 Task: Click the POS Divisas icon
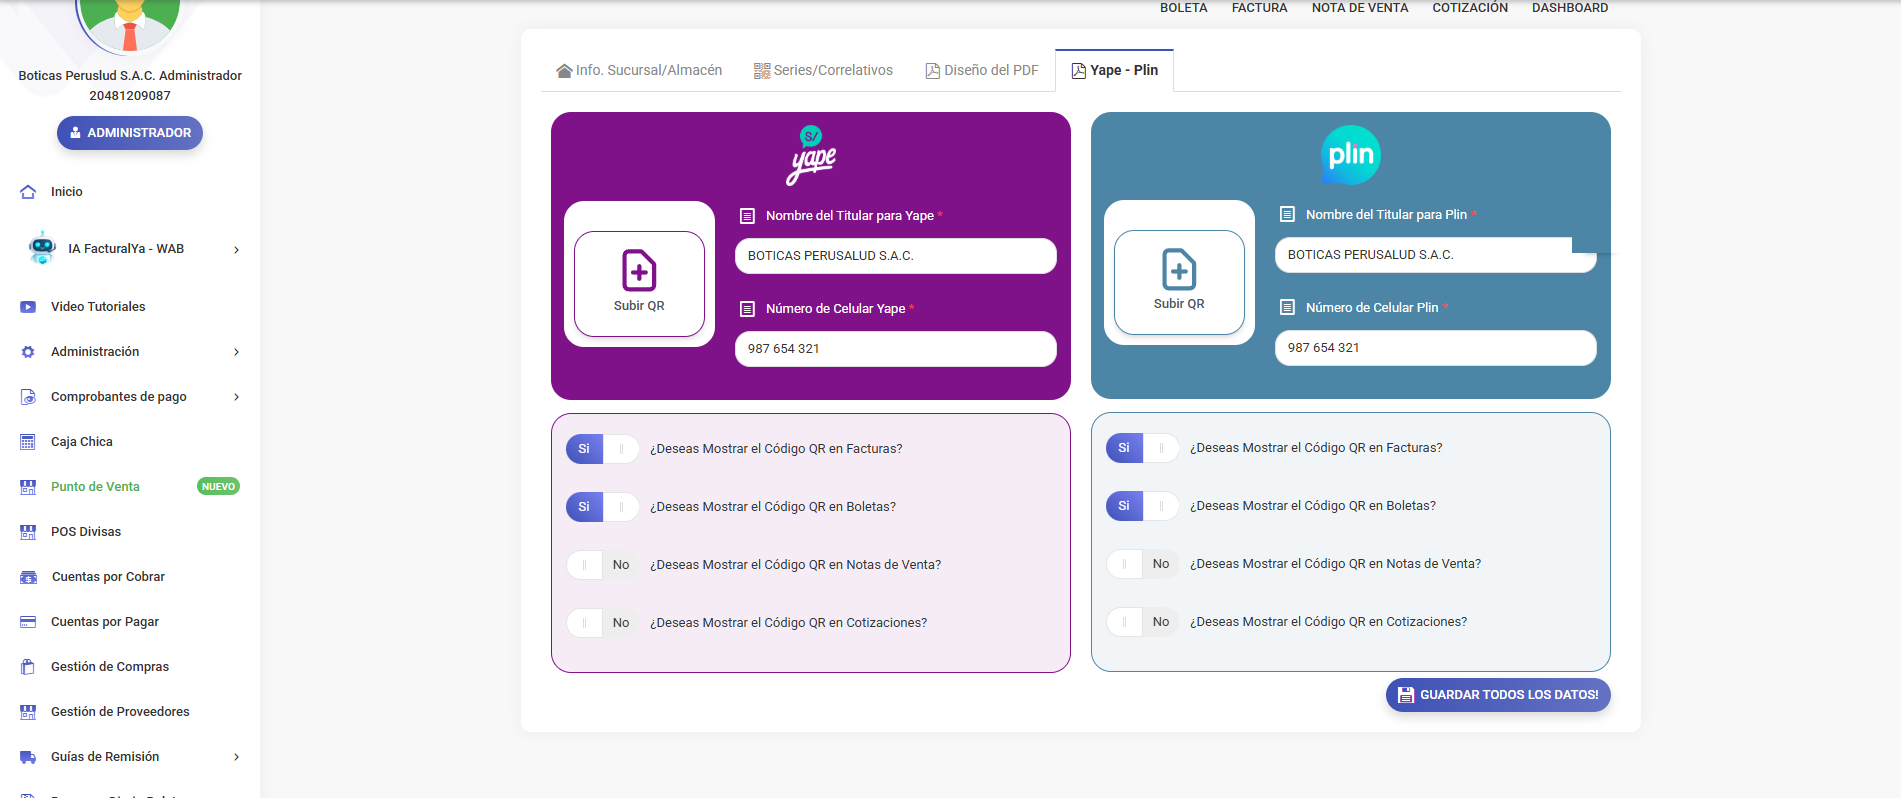point(28,532)
